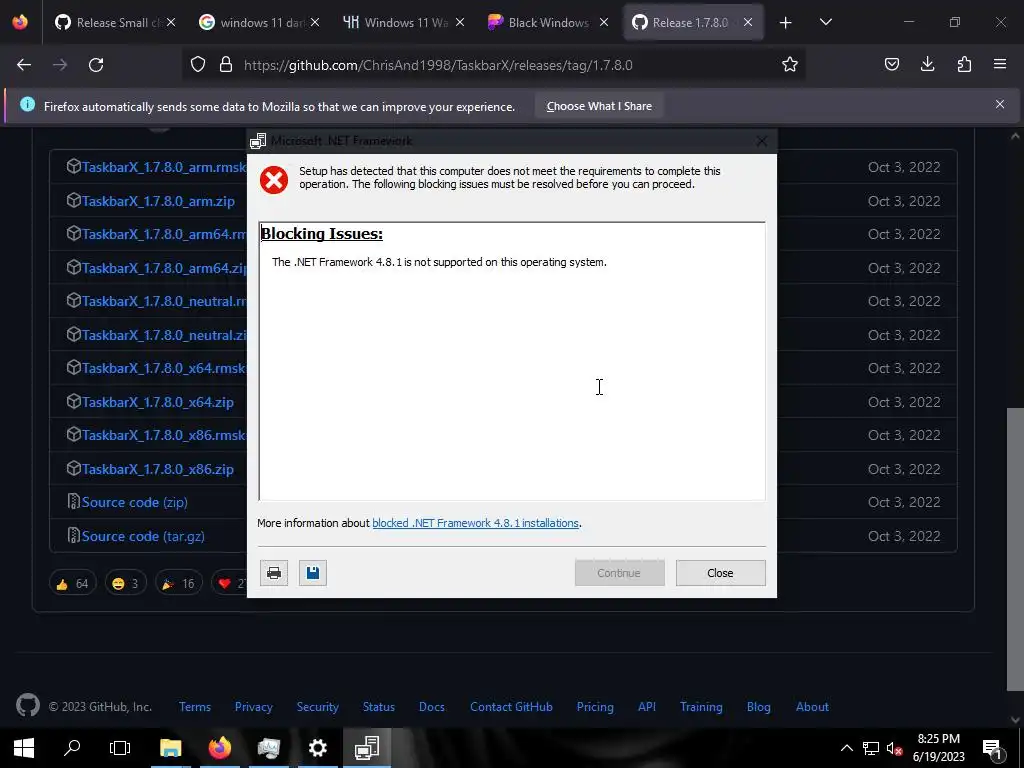Show site security lock information

click(226, 65)
